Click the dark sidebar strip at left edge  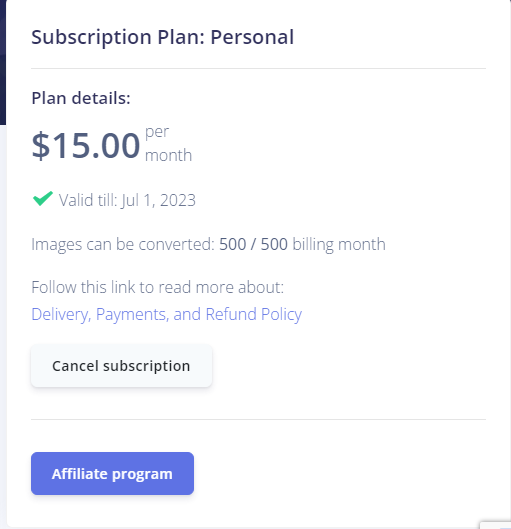pos(3,62)
